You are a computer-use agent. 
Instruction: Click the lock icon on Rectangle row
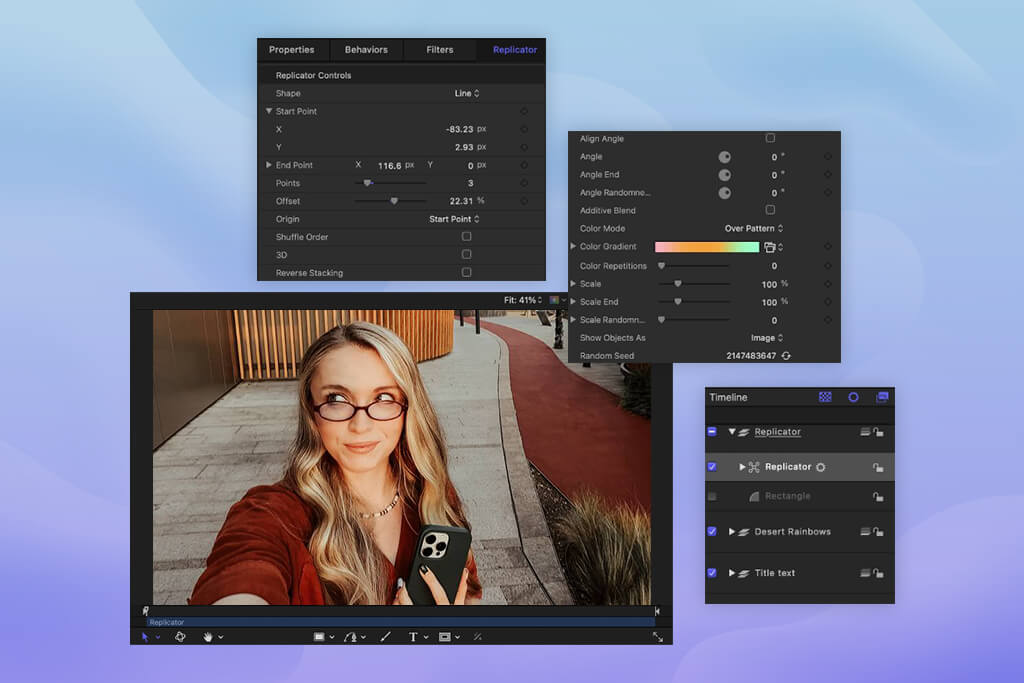878,496
